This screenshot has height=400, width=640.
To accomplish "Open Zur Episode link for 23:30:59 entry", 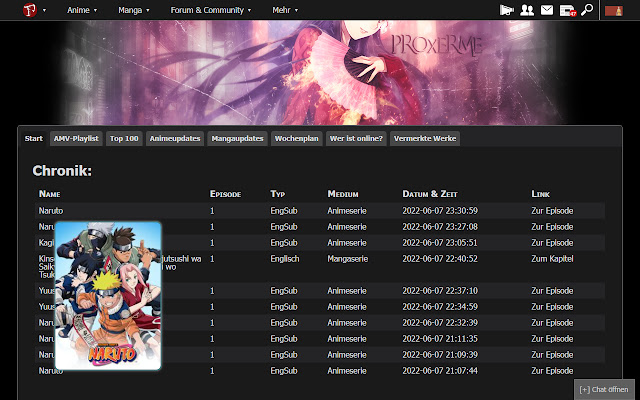I will point(552,211).
